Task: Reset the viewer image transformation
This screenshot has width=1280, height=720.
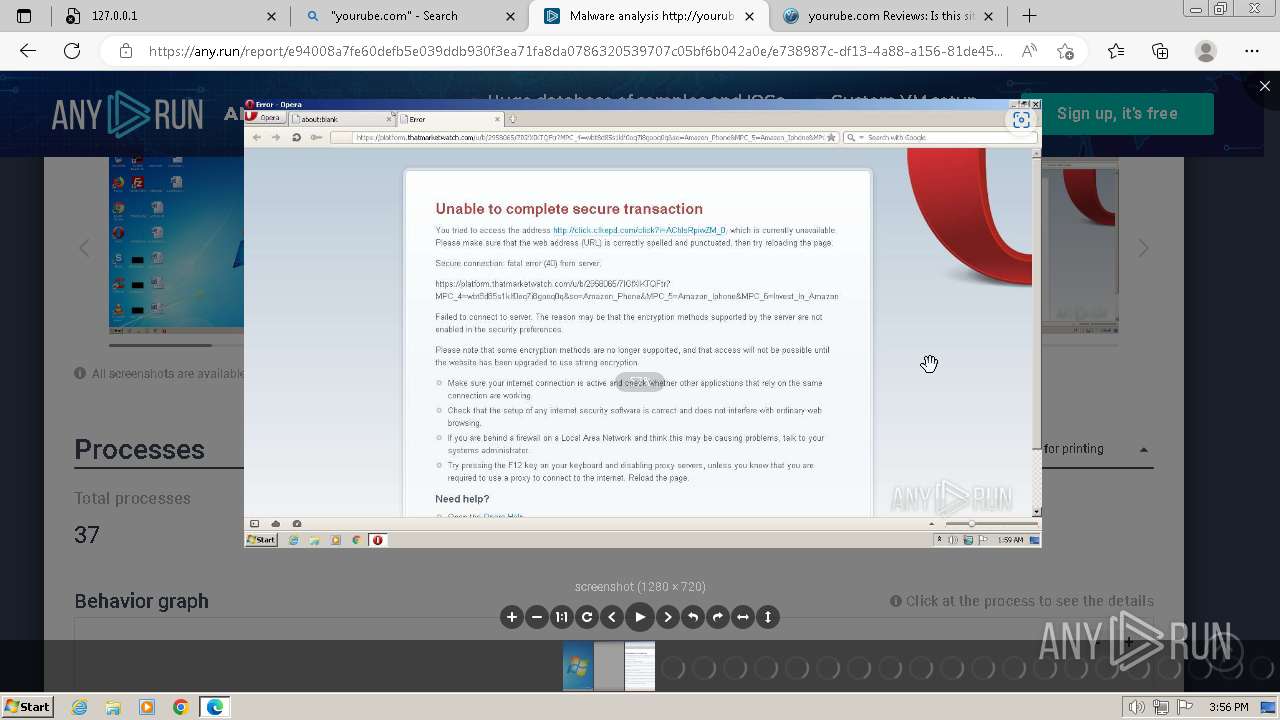Action: pos(587,617)
